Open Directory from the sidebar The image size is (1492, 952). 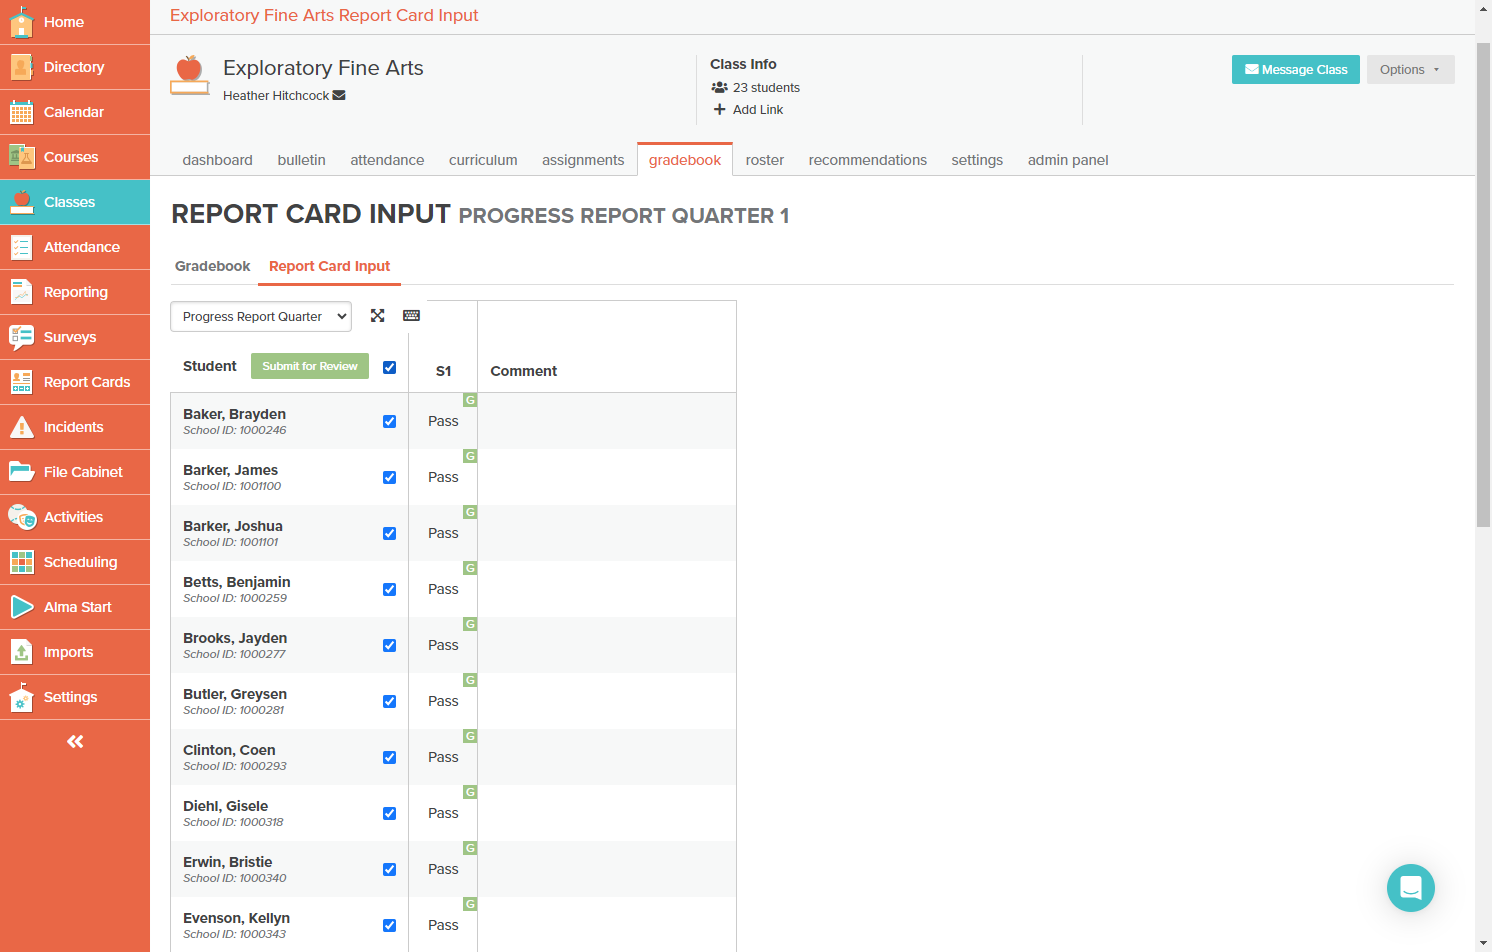(75, 67)
